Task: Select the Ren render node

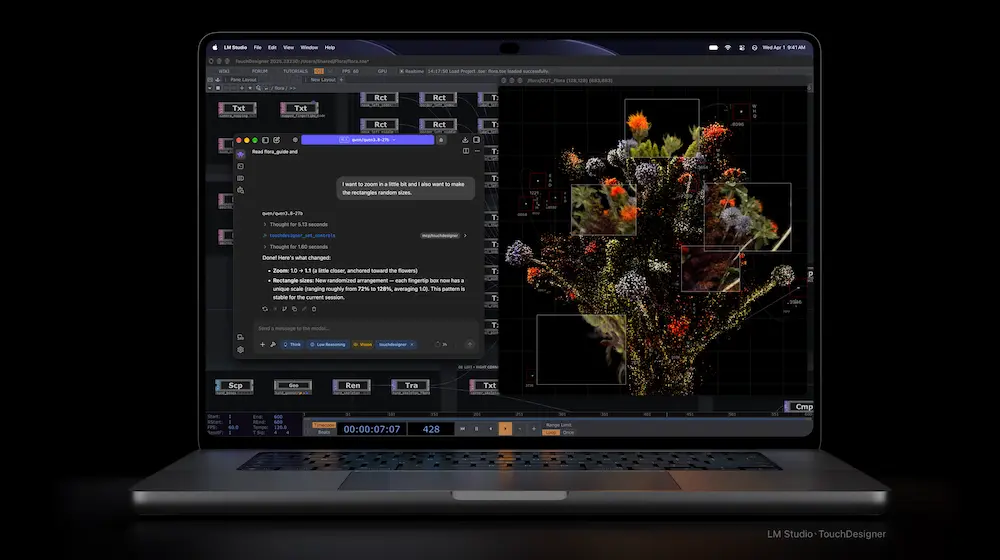Action: click(352, 386)
